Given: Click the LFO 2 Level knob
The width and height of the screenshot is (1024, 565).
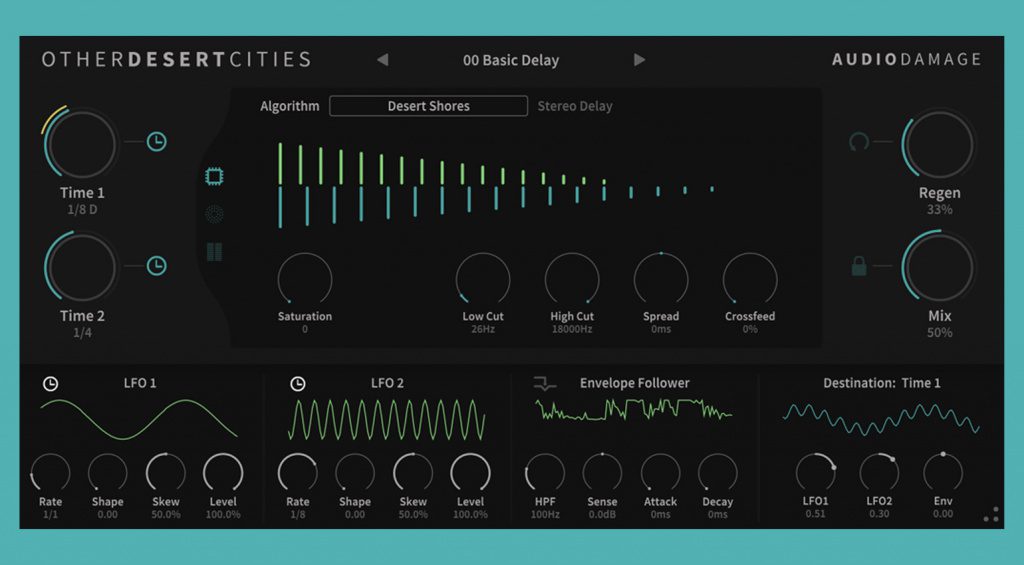Looking at the screenshot, I should click(x=471, y=473).
